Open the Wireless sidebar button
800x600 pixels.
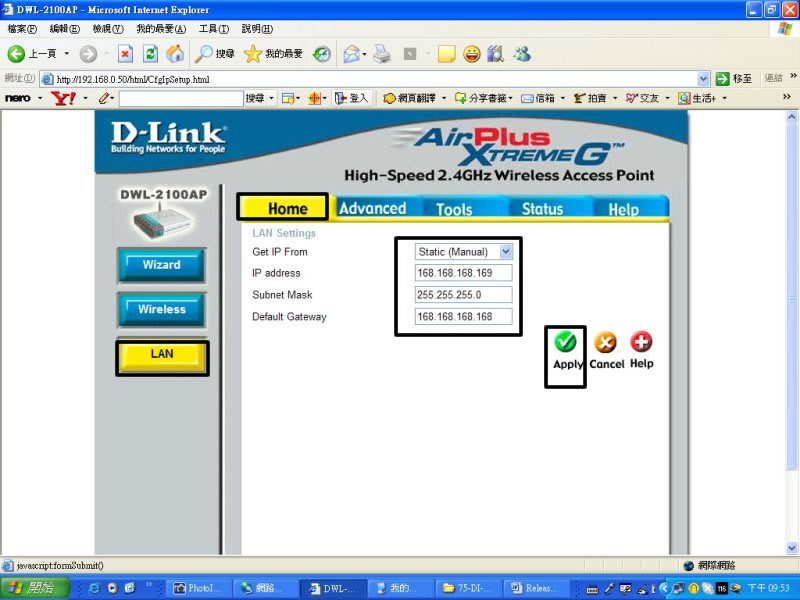click(x=162, y=309)
